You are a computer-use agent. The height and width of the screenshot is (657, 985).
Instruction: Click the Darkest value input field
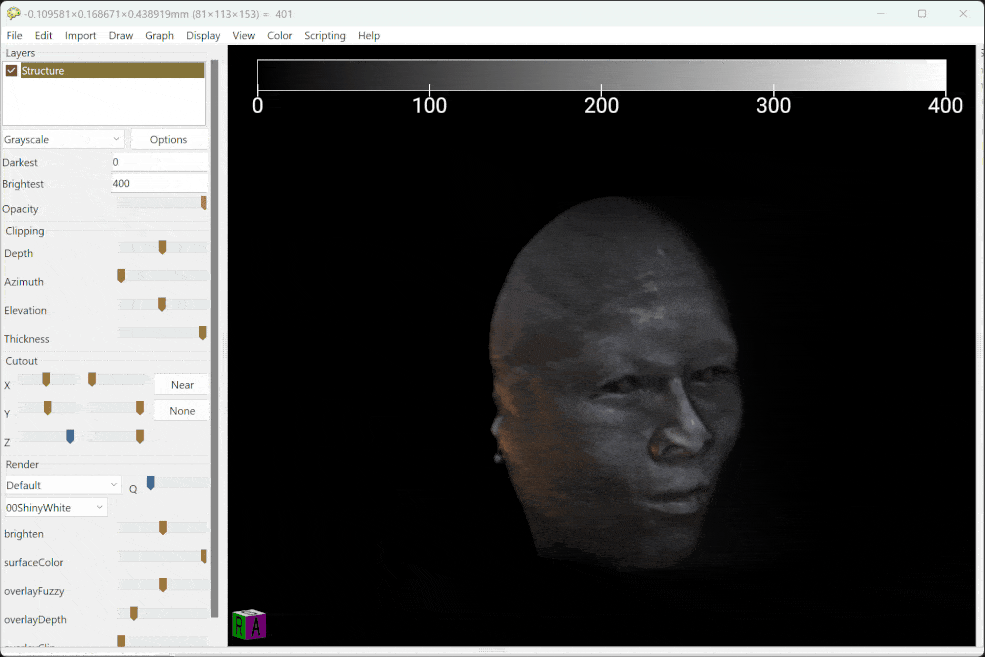pyautogui.click(x=159, y=162)
